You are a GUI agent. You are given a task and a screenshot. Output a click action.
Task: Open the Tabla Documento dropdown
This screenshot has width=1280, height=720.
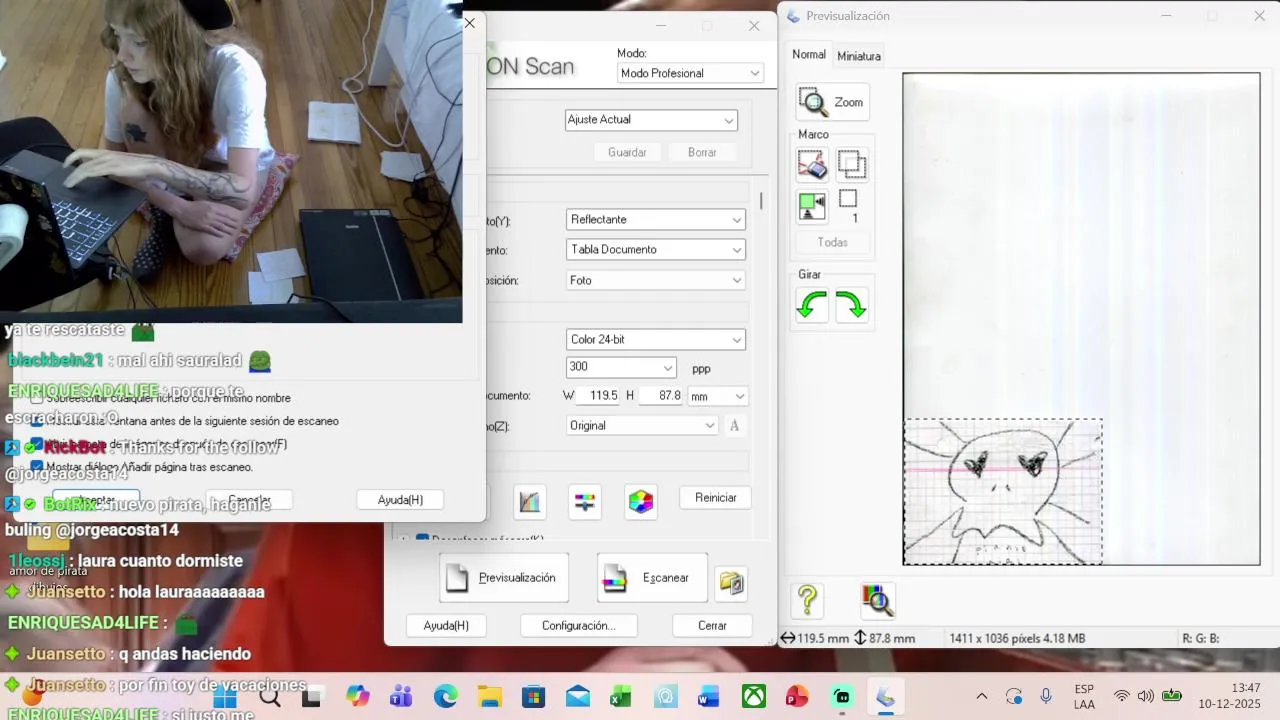pos(656,249)
